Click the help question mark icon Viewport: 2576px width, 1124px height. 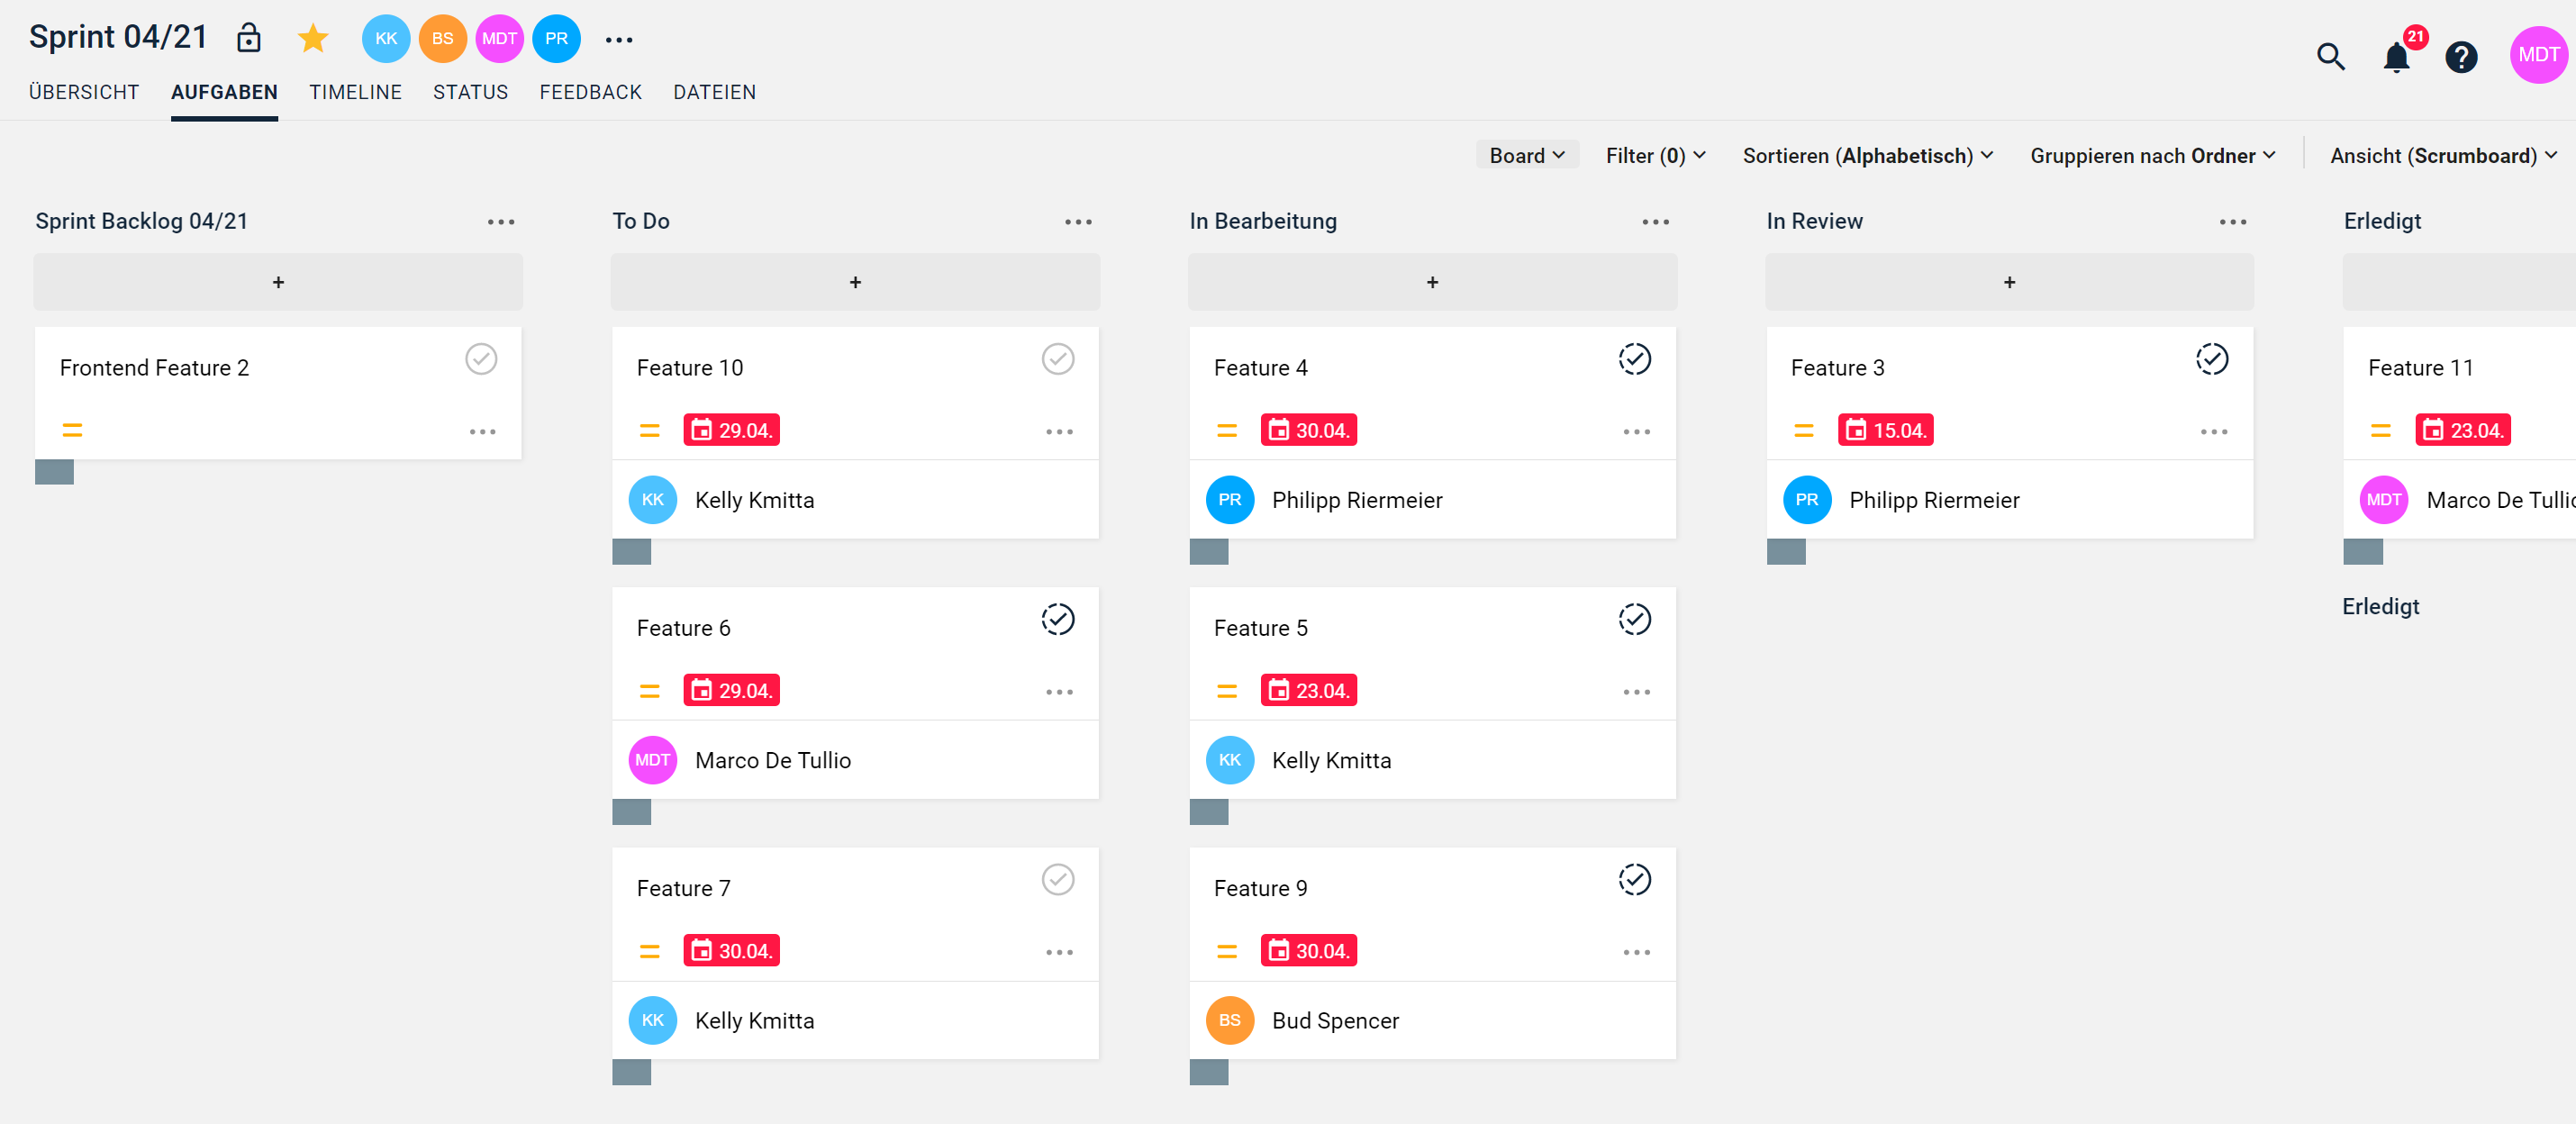click(2460, 57)
